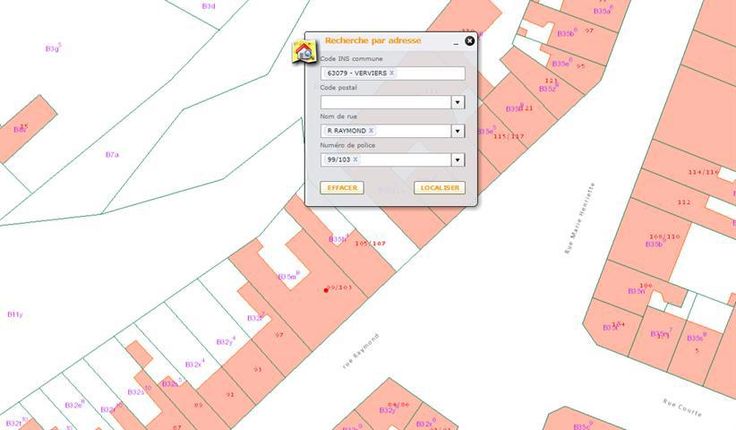Click the house address-search icon
This screenshot has width=736, height=430.
pos(303,52)
